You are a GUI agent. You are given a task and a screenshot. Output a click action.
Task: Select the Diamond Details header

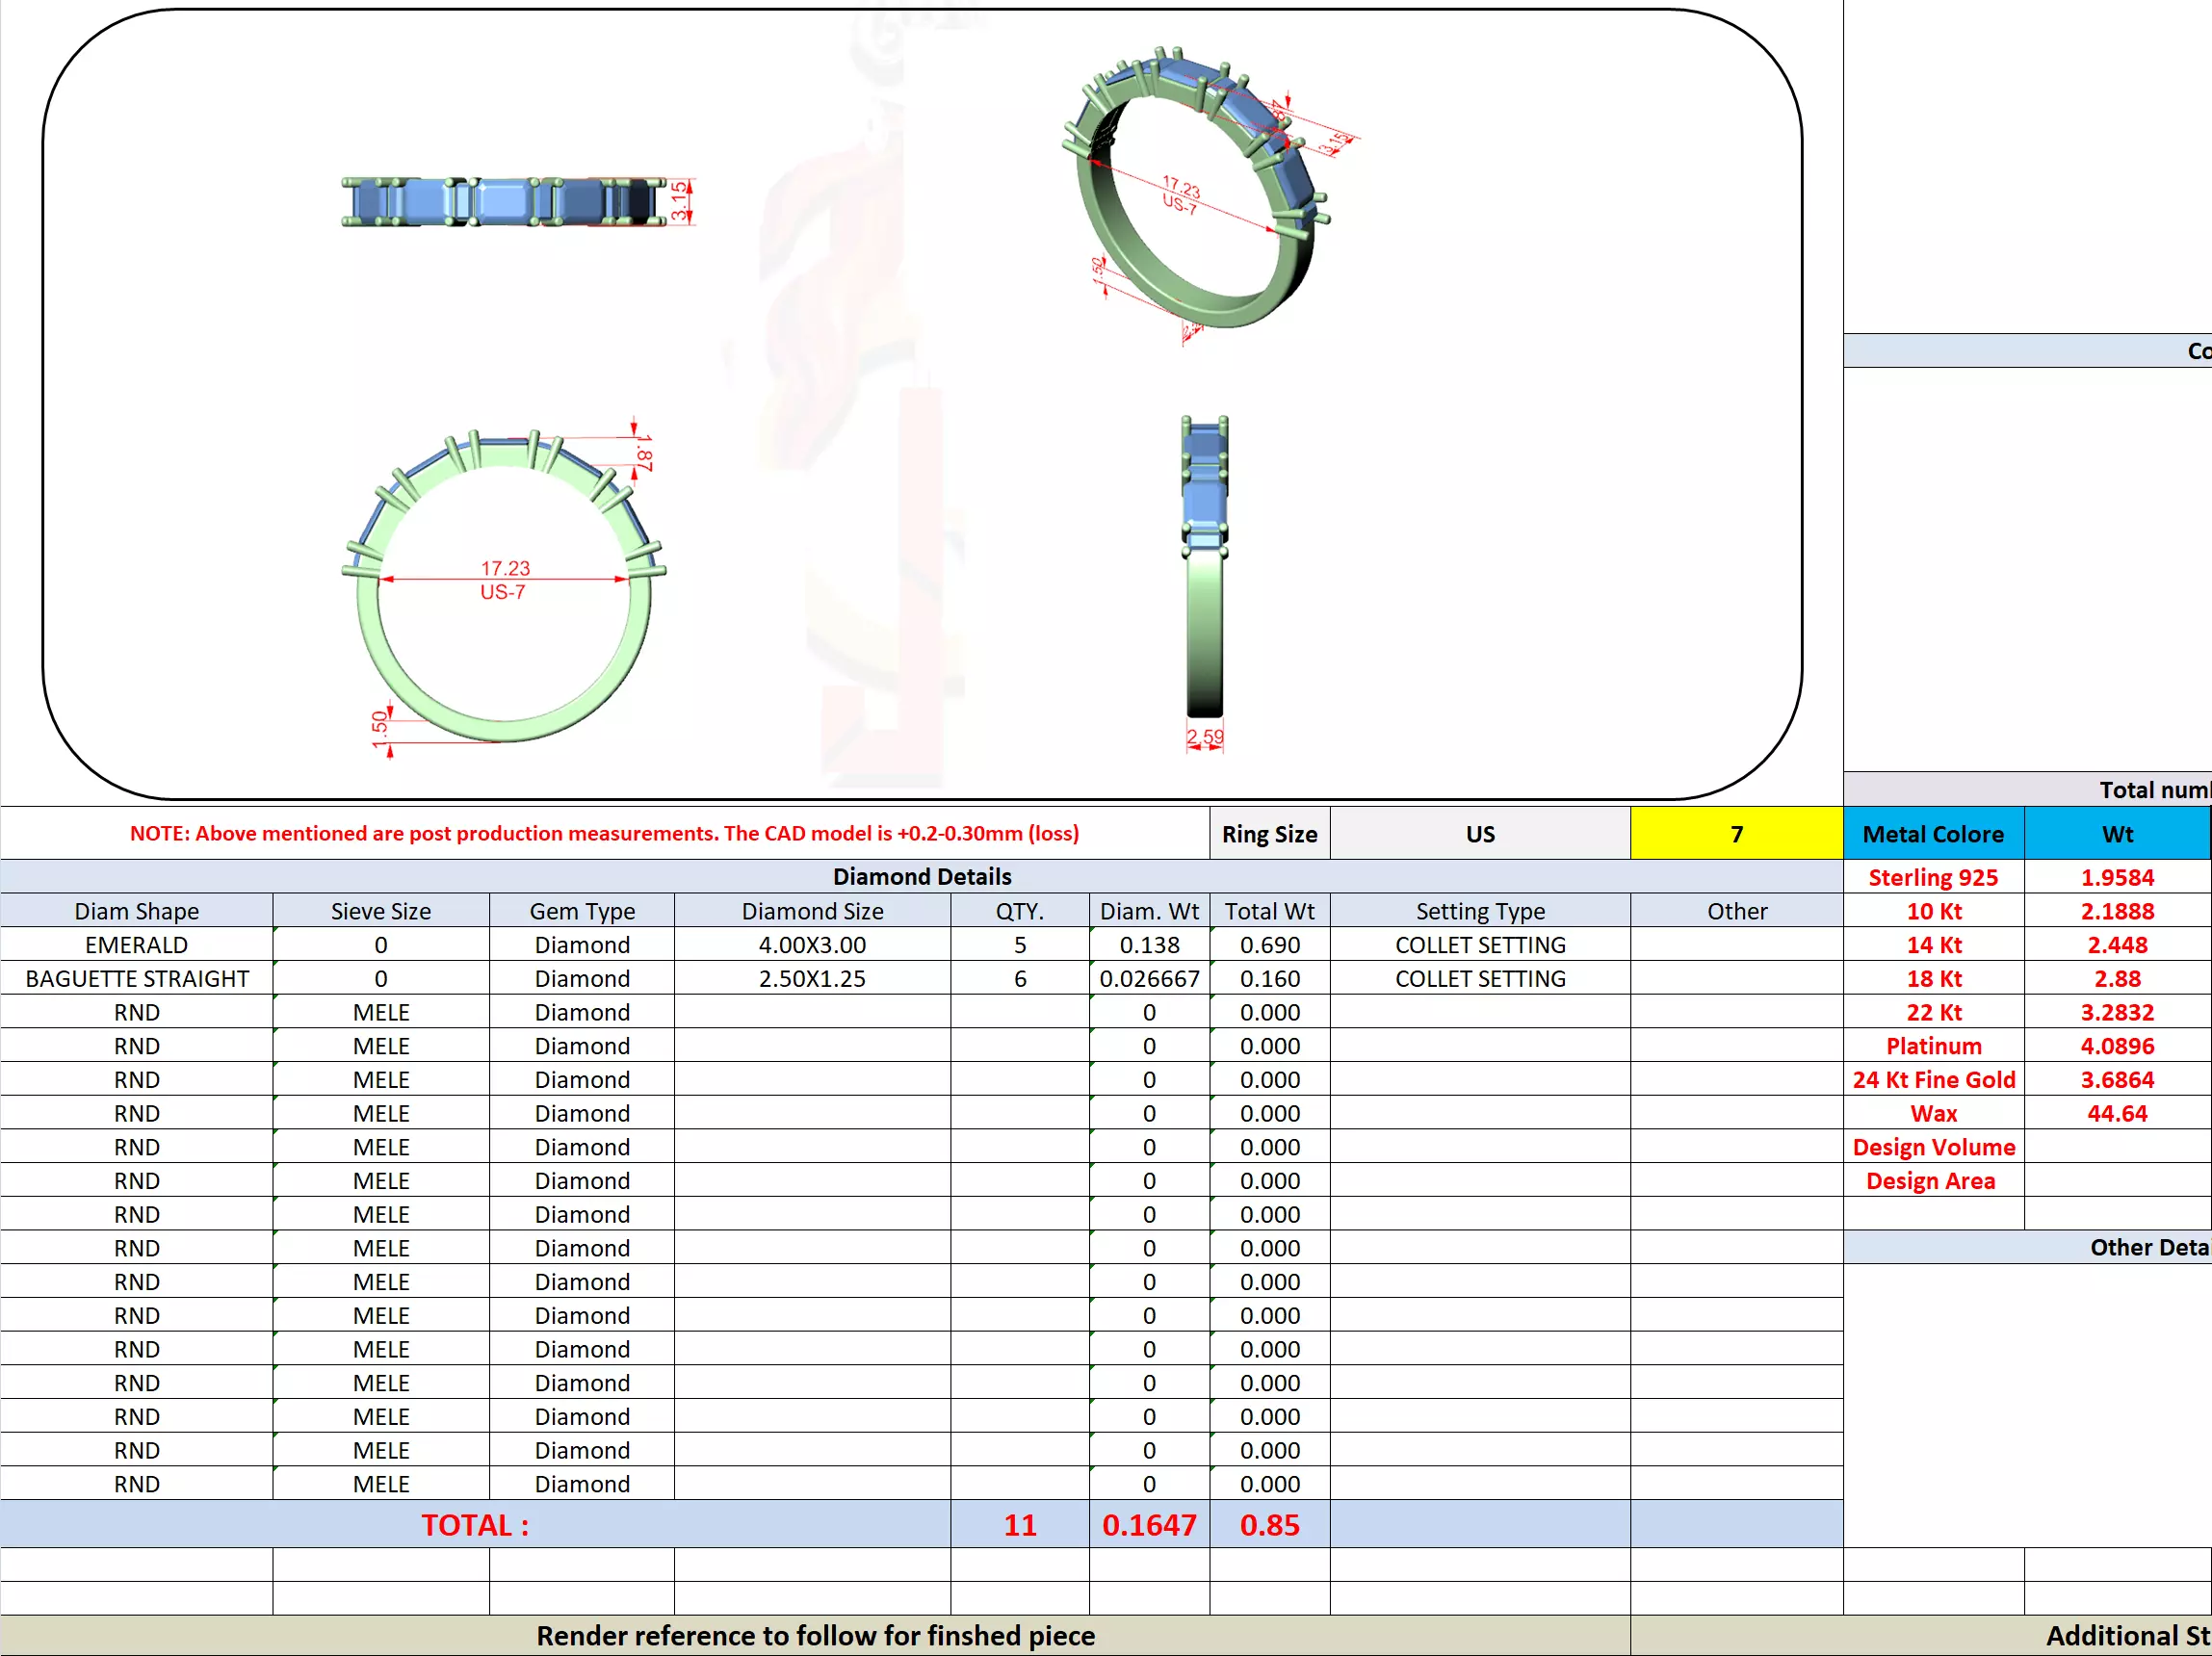pyautogui.click(x=921, y=876)
